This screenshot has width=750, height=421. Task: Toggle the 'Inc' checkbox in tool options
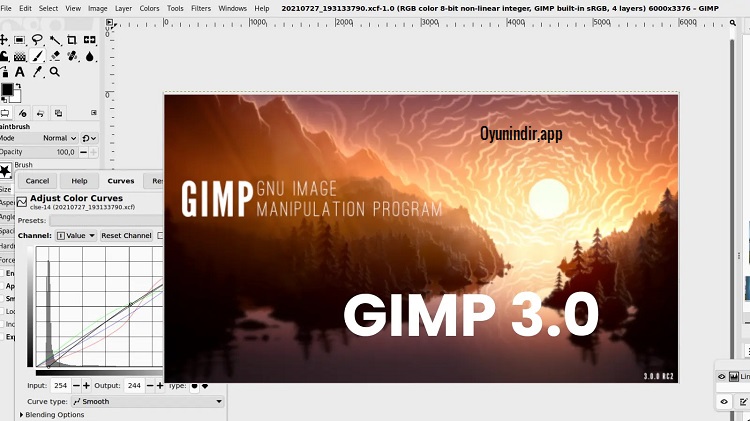[x=1, y=324]
